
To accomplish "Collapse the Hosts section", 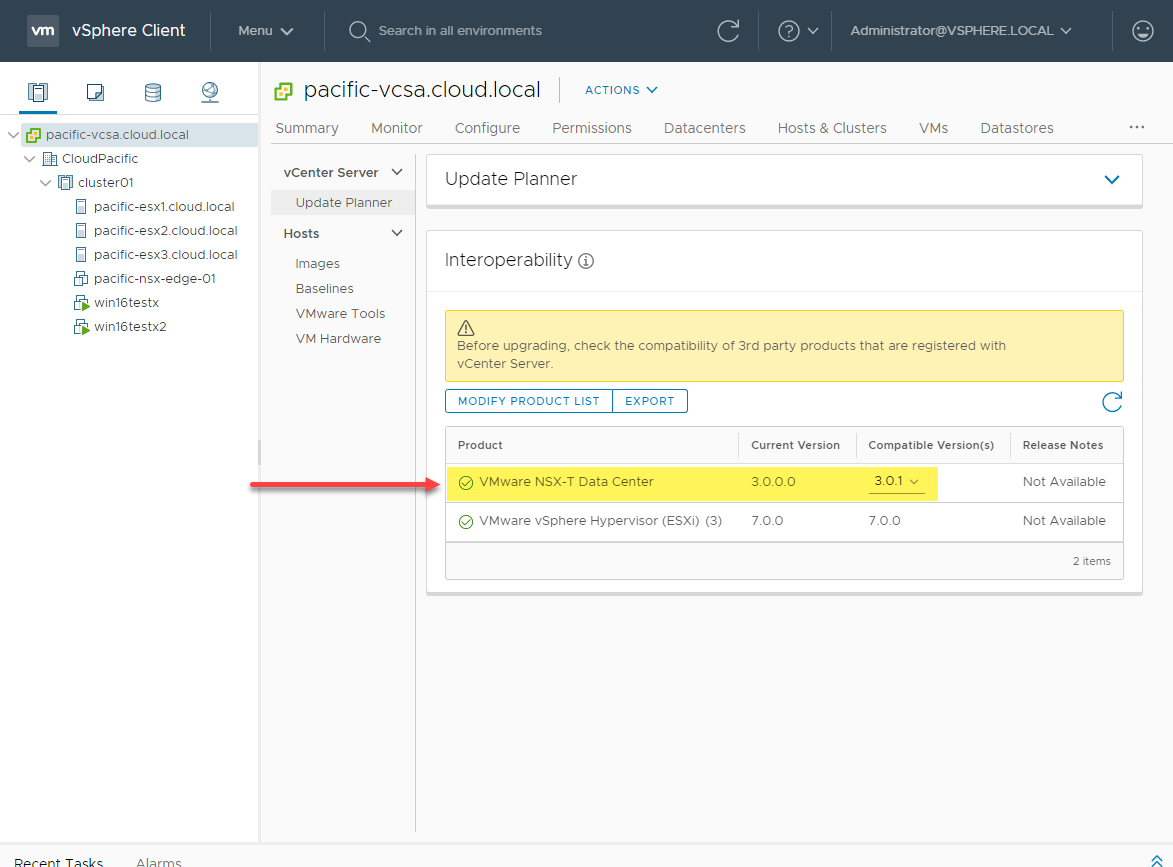I will 397,233.
